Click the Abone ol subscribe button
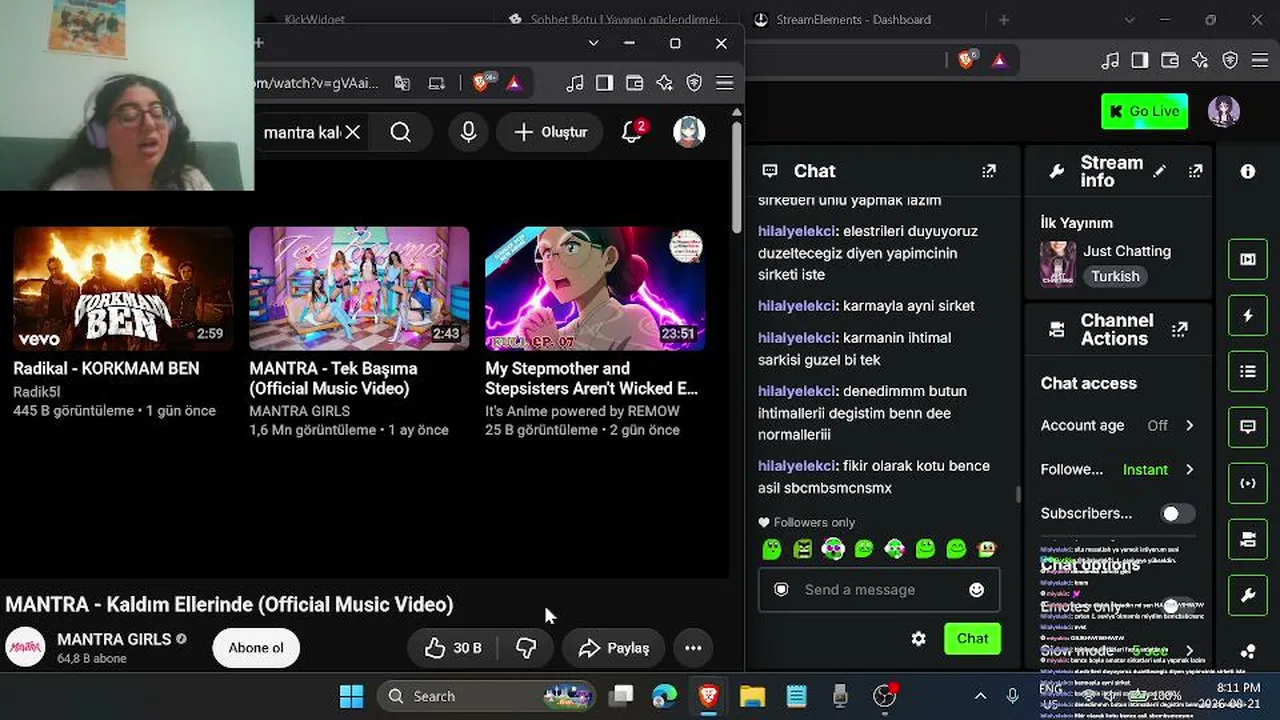The image size is (1280, 720). [256, 648]
